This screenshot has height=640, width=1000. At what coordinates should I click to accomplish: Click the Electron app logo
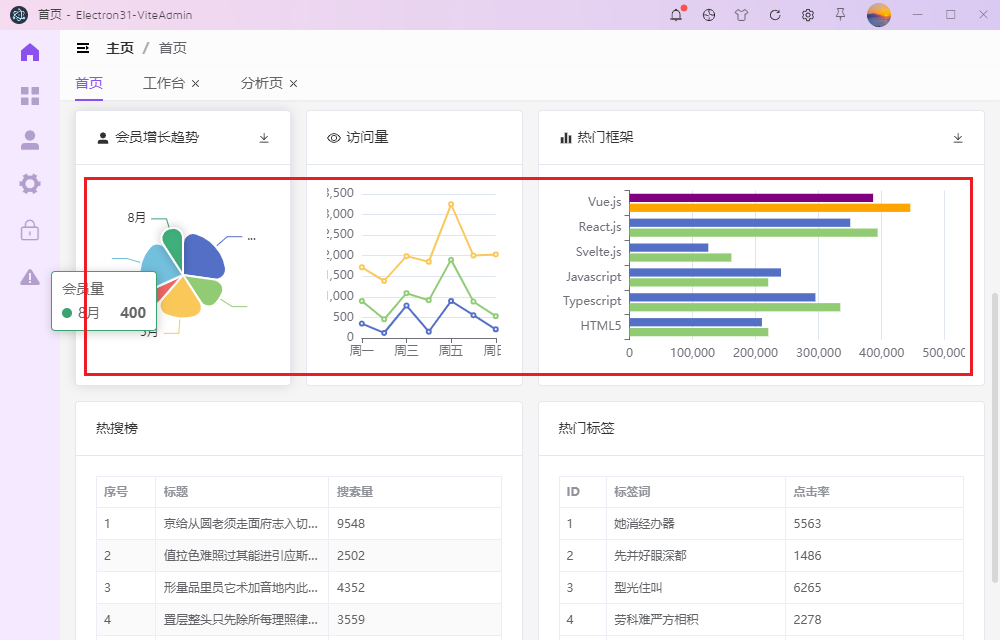click(x=19, y=15)
